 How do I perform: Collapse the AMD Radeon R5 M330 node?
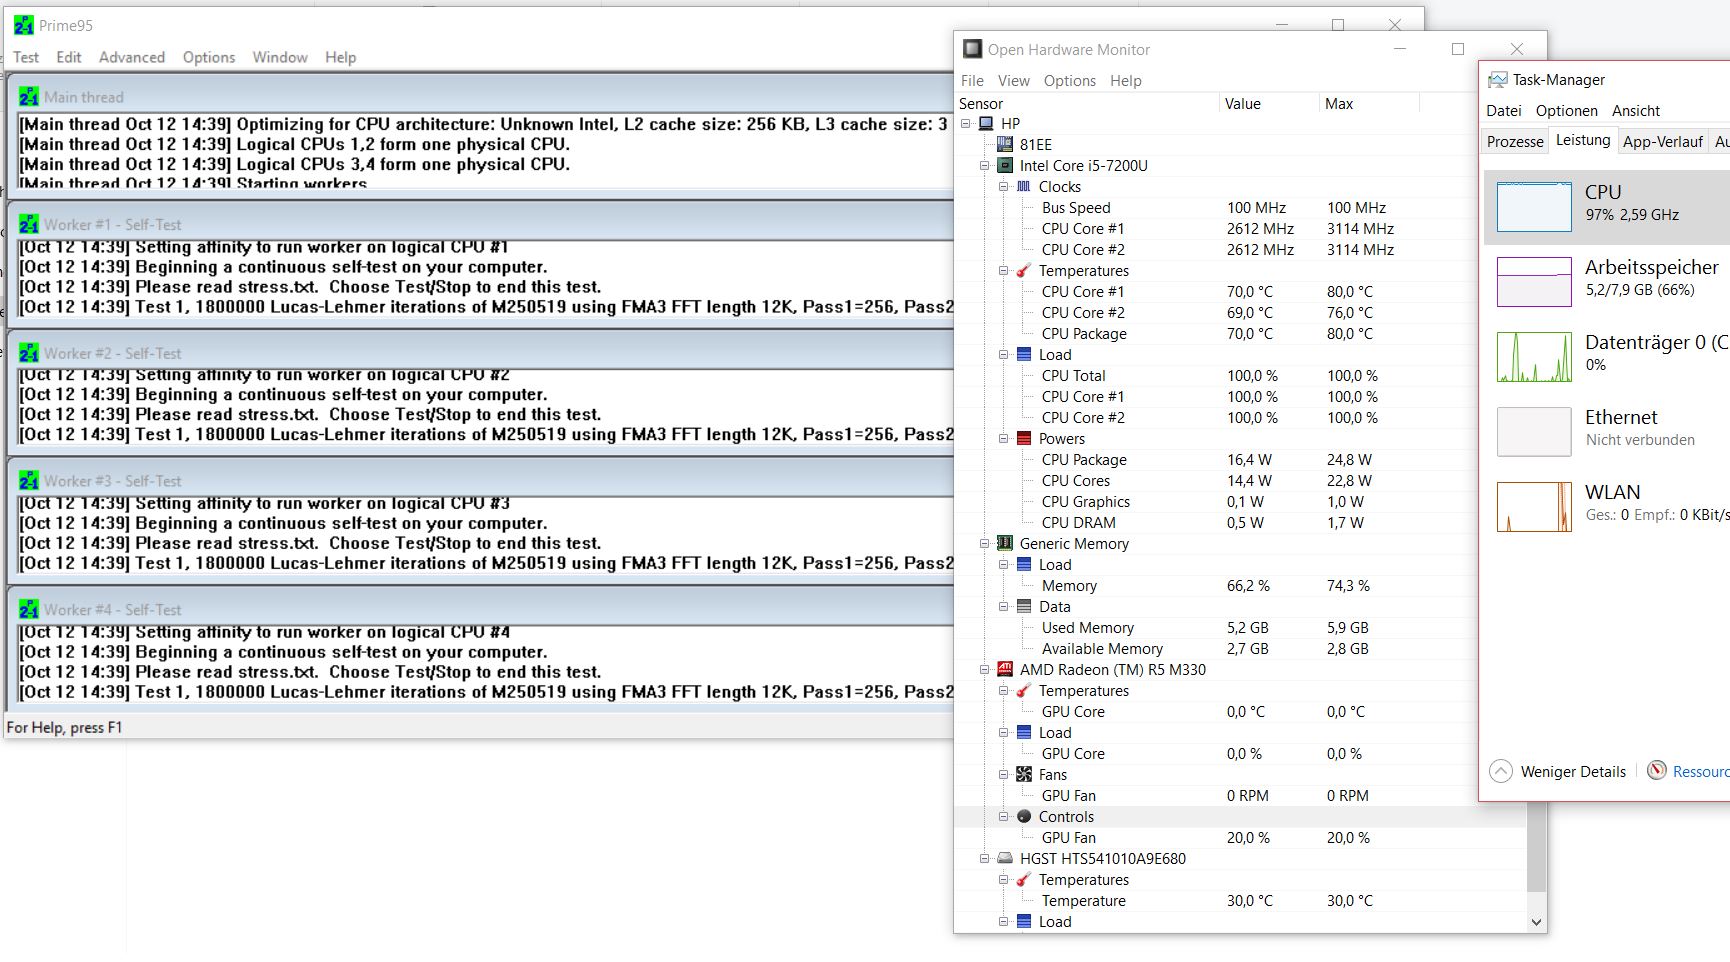(x=985, y=670)
